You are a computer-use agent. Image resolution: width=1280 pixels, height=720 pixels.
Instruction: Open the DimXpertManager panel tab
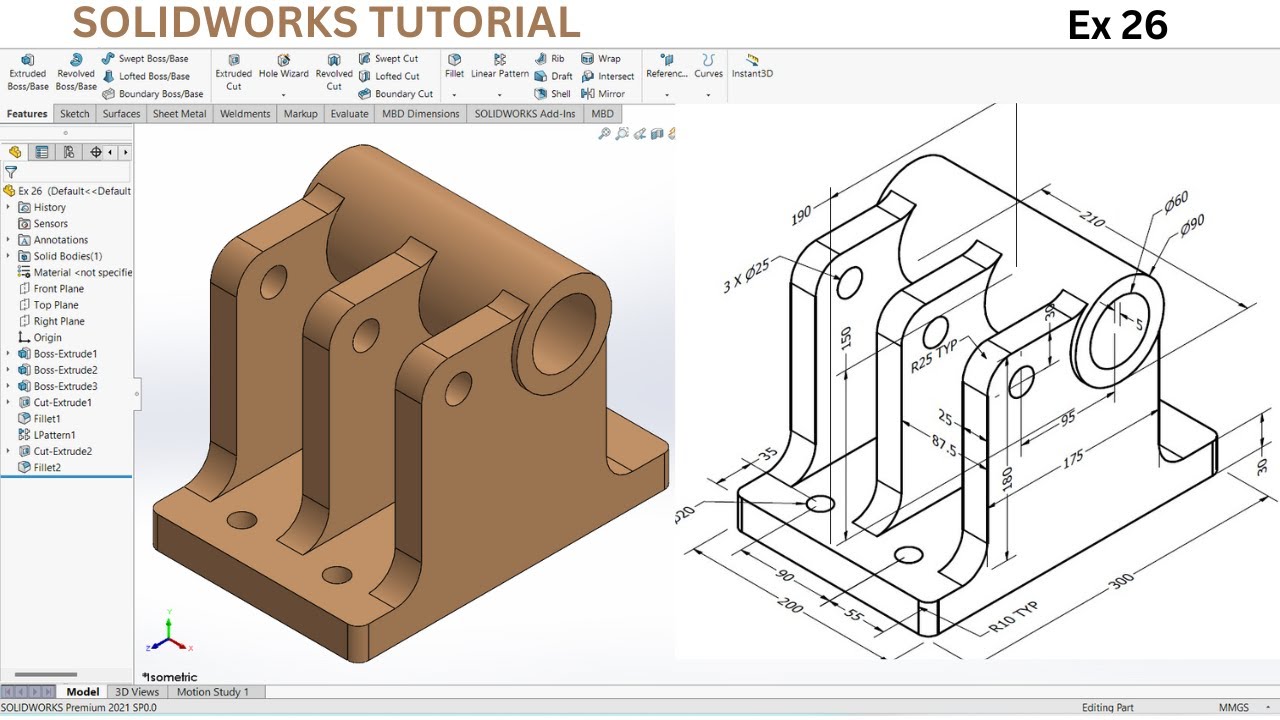coord(96,152)
